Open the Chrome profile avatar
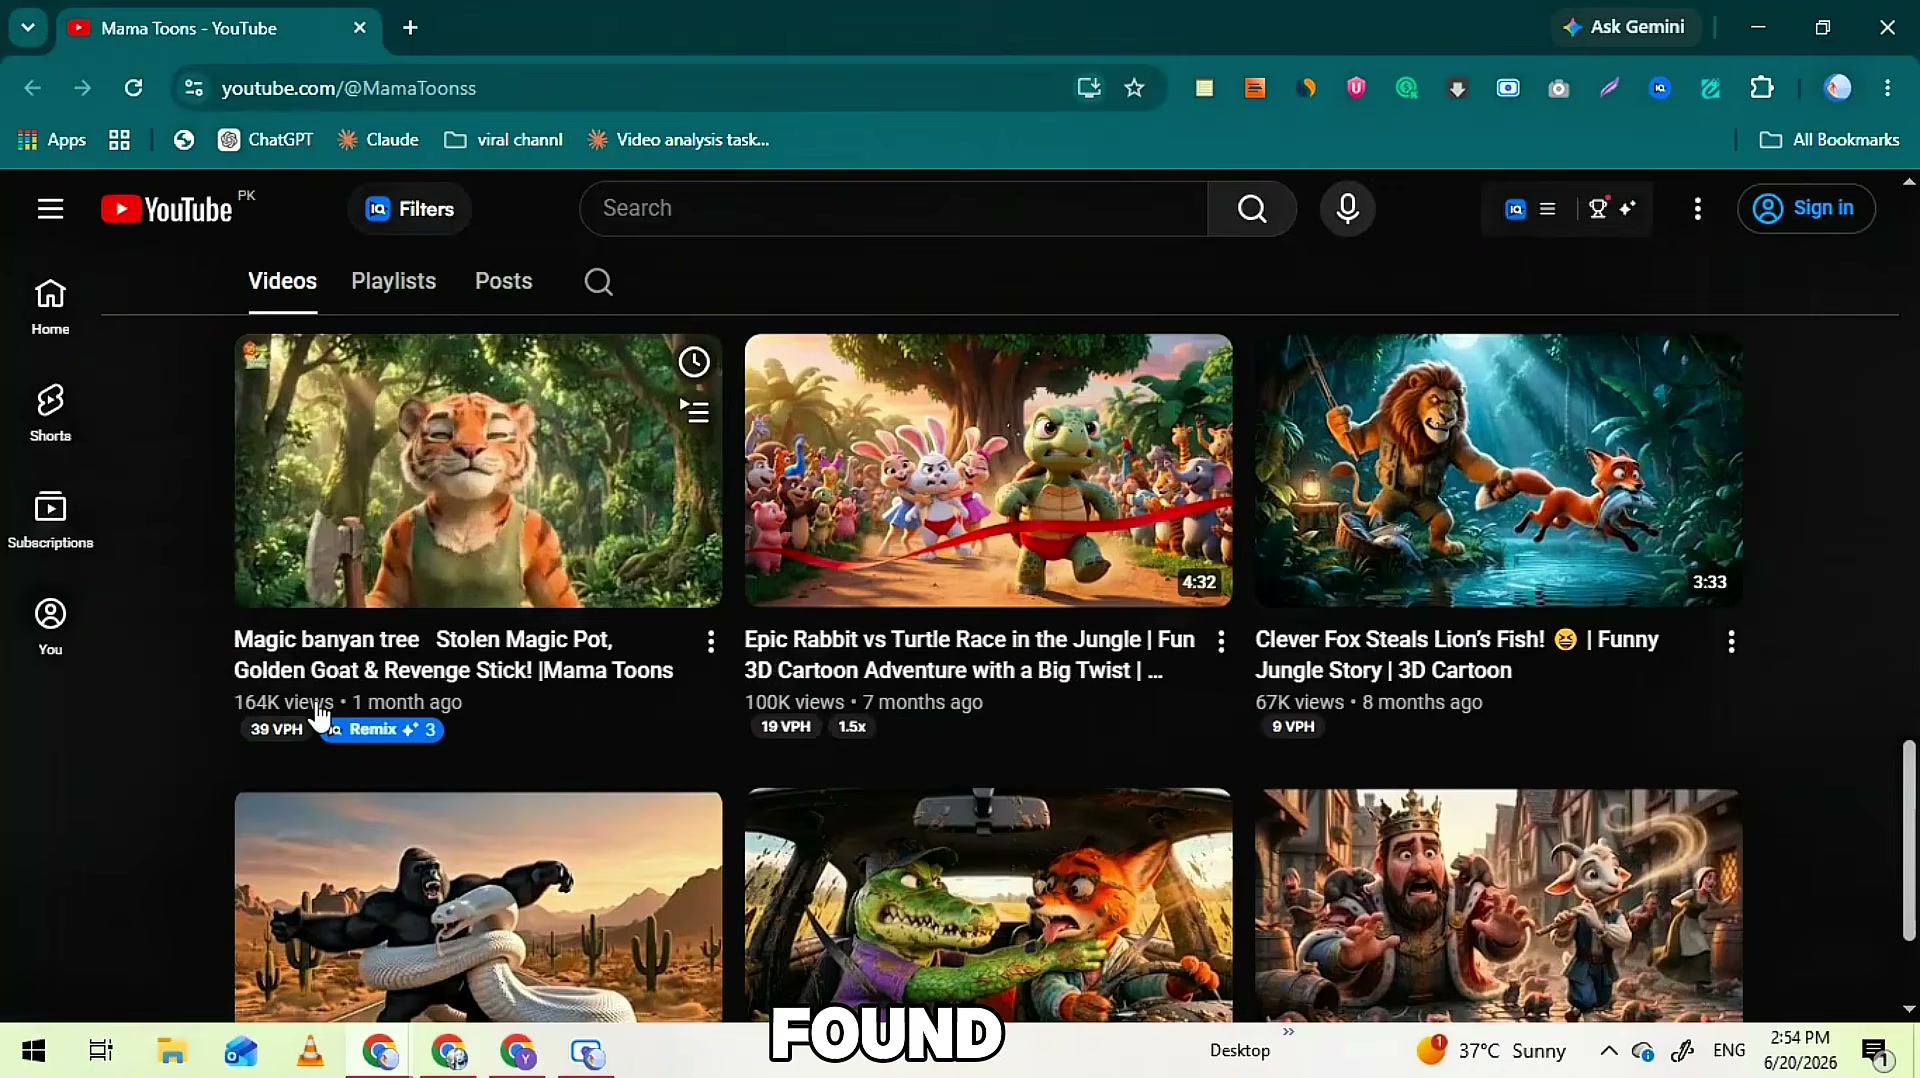Image resolution: width=1920 pixels, height=1078 pixels. click(1838, 88)
